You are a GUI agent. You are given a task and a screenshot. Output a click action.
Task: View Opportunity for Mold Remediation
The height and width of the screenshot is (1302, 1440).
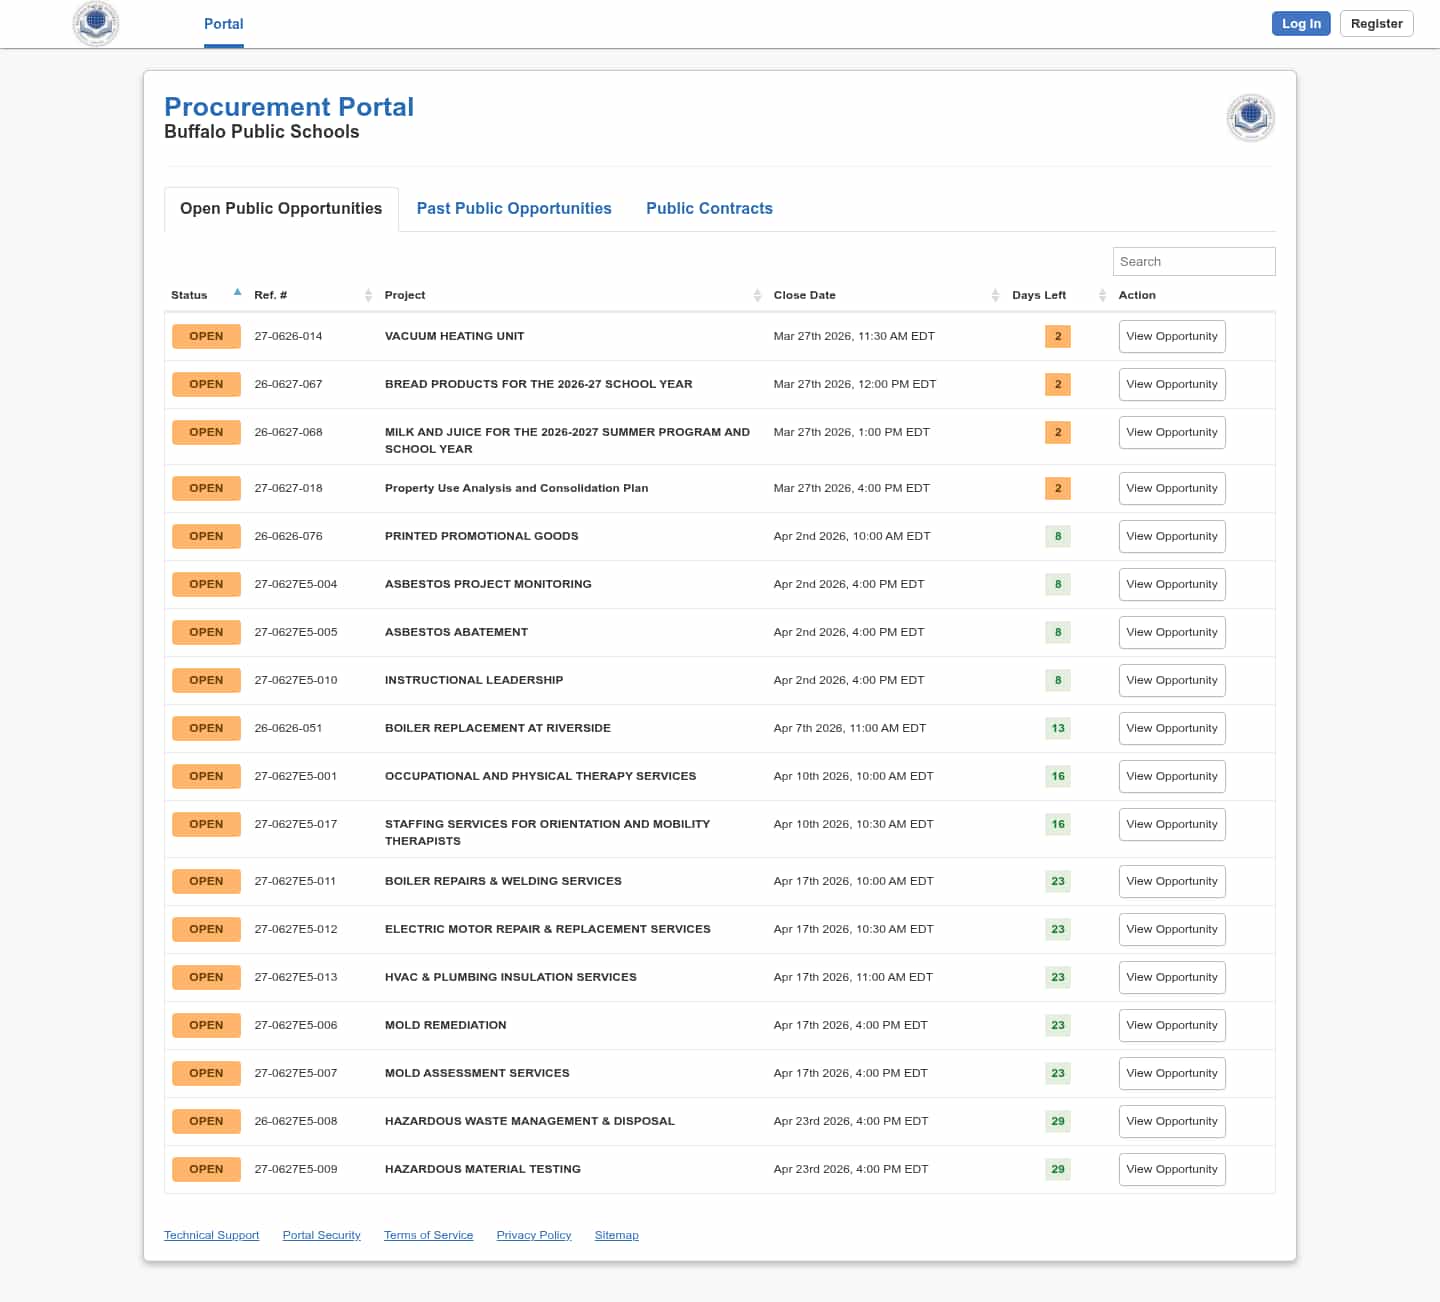click(1171, 1025)
